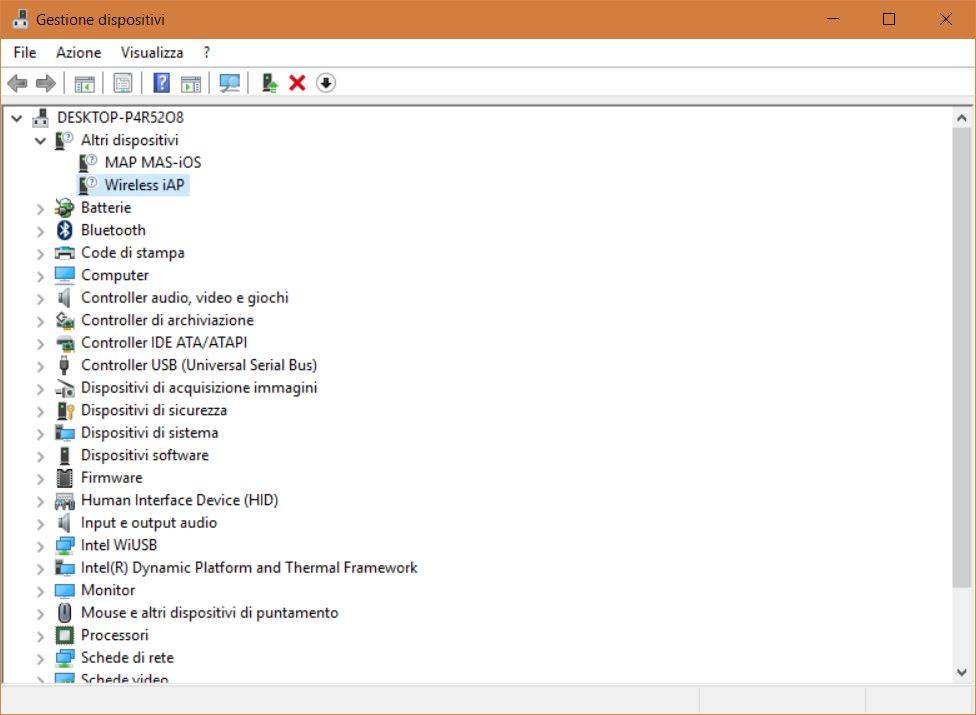Image resolution: width=976 pixels, height=715 pixels.
Task: Open the blue Help question-mark toolbar icon
Action: (x=161, y=83)
